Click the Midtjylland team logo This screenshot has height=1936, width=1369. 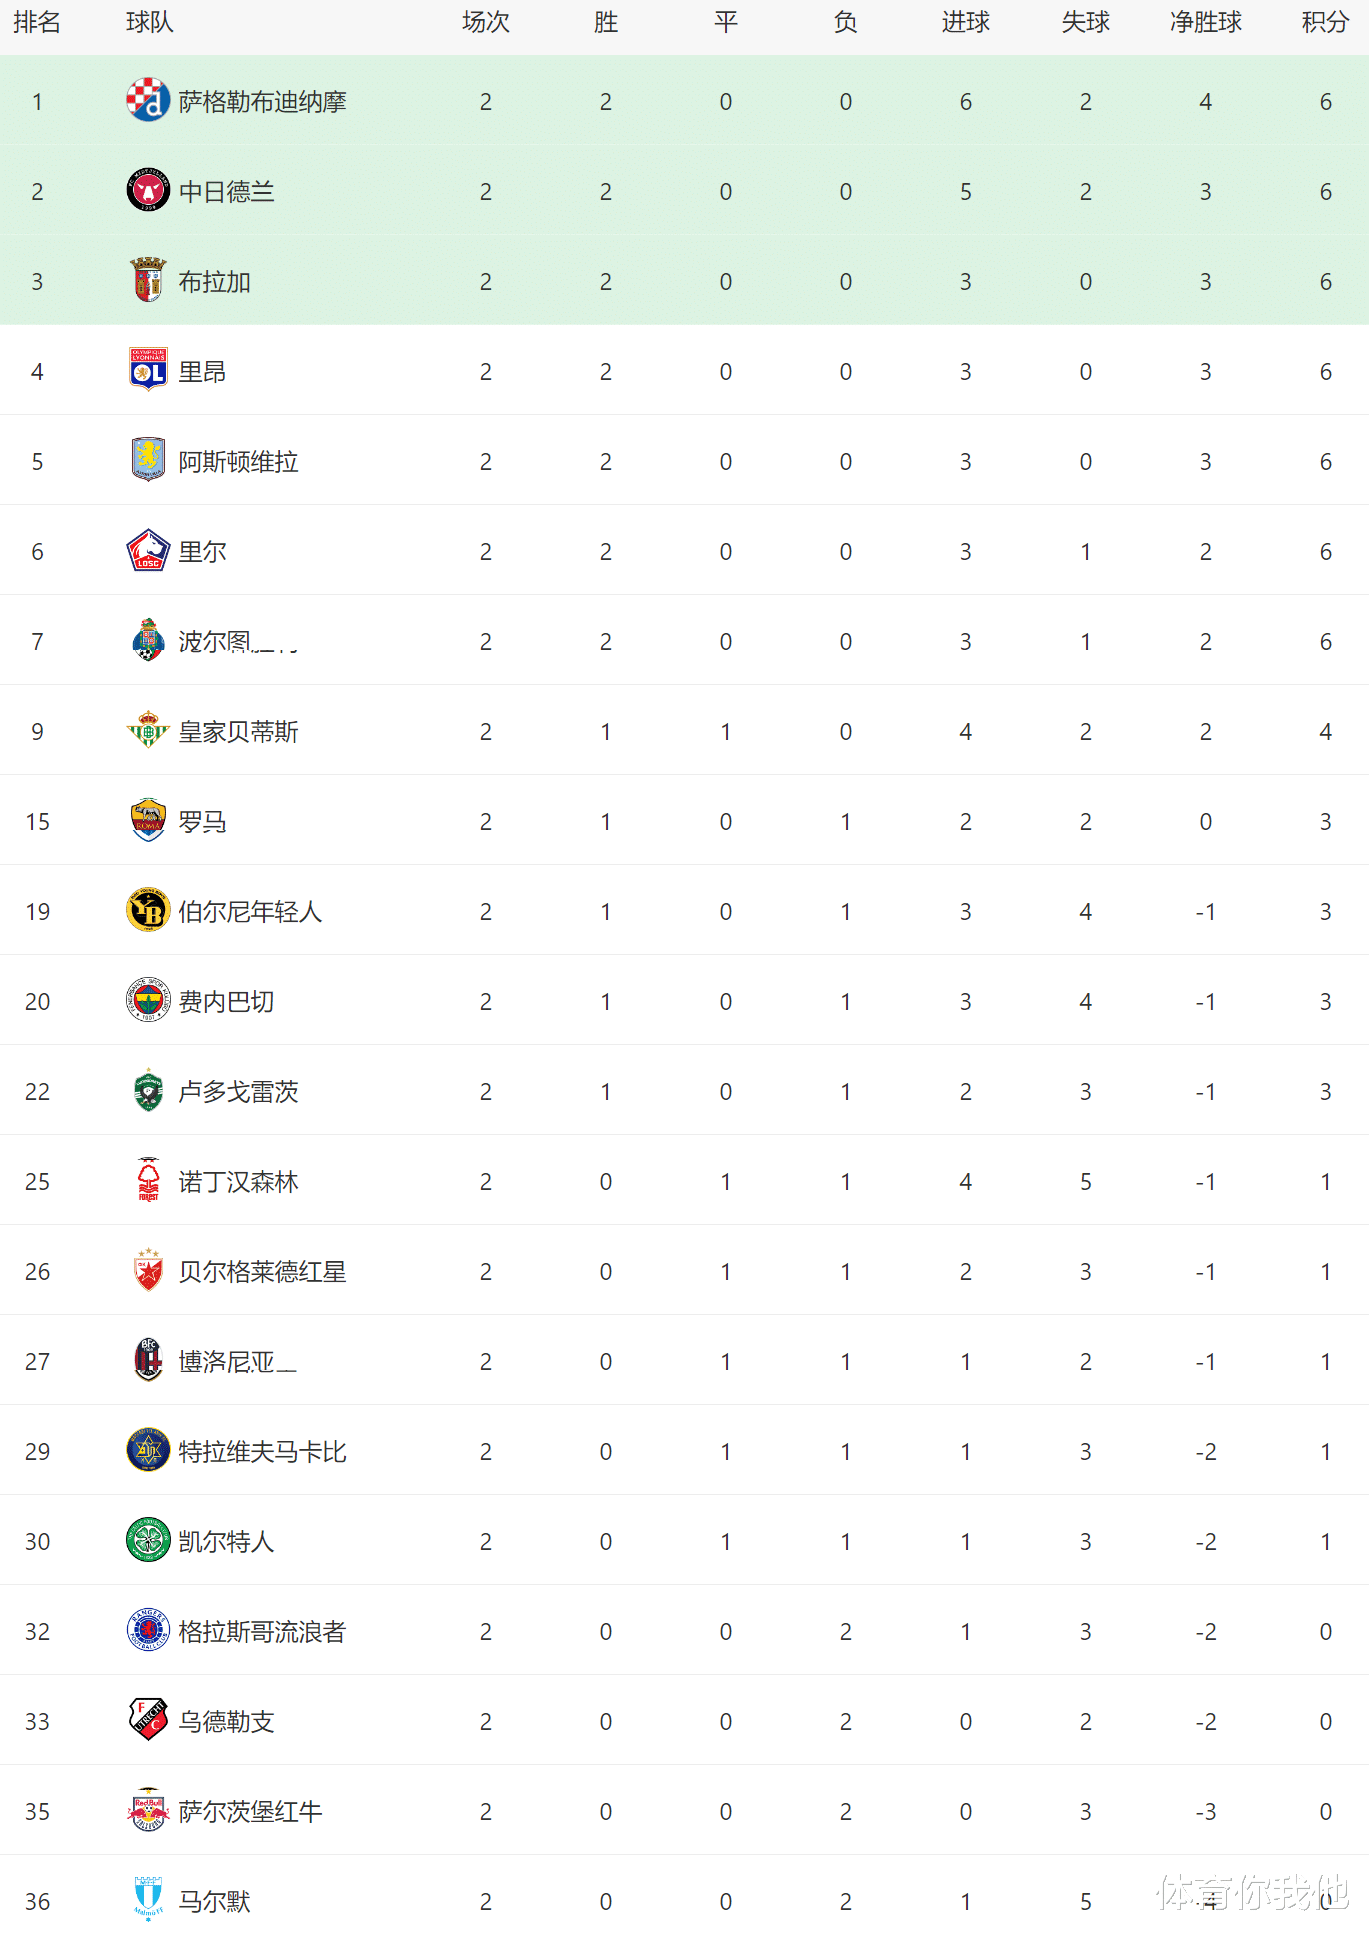click(148, 191)
